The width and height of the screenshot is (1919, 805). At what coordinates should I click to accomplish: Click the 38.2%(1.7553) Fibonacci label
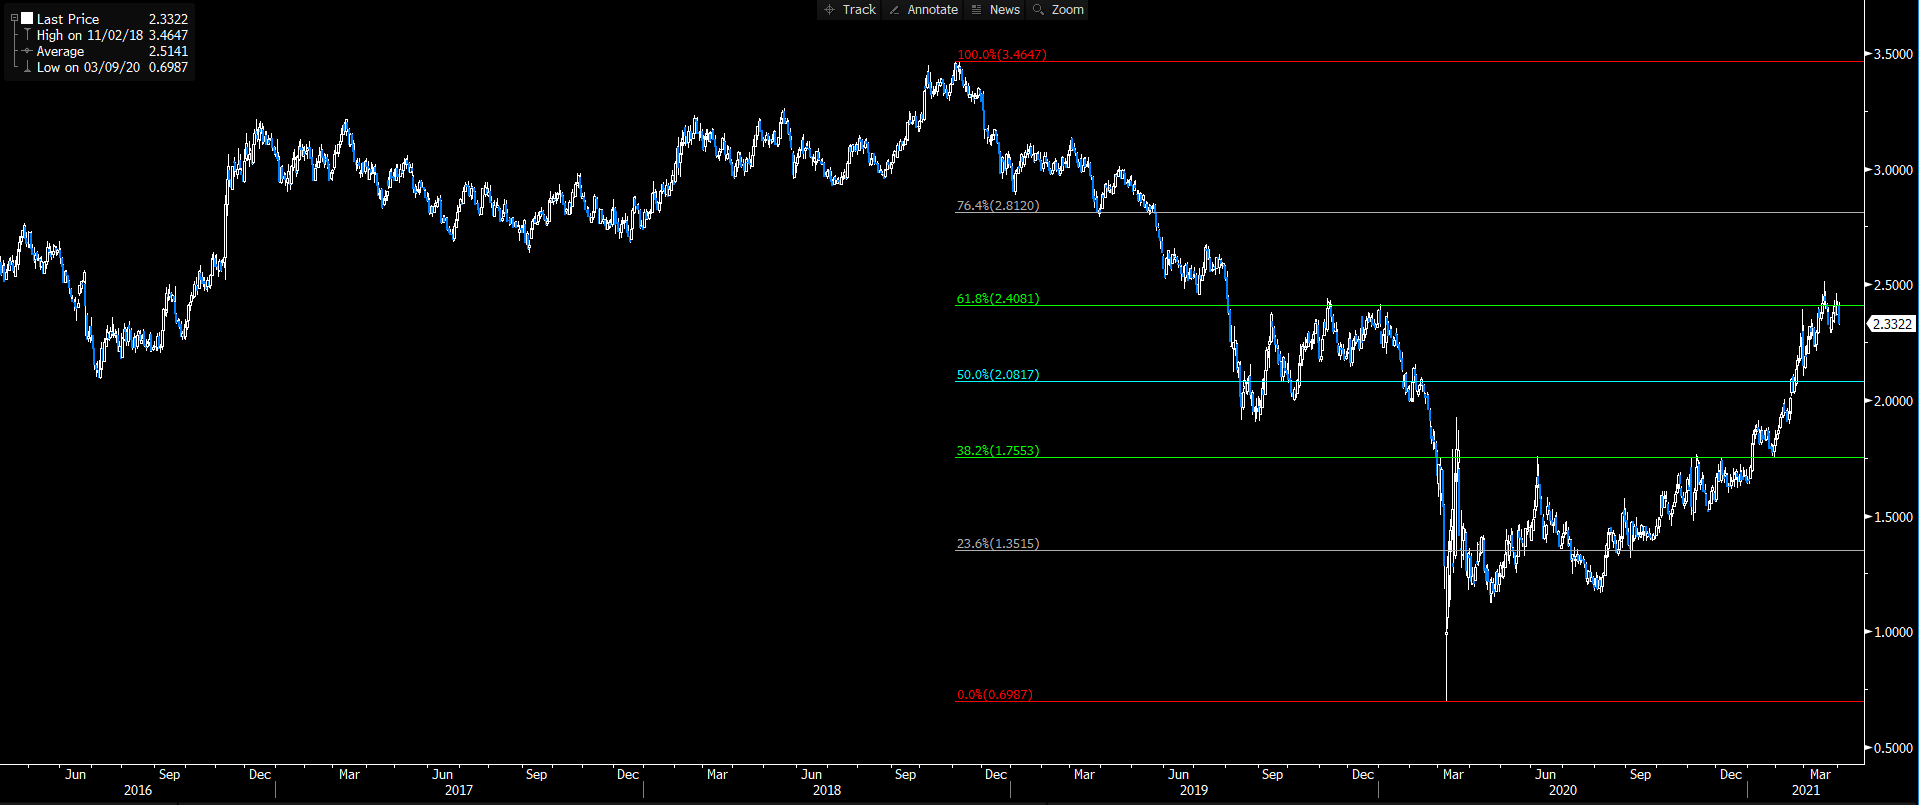(998, 451)
